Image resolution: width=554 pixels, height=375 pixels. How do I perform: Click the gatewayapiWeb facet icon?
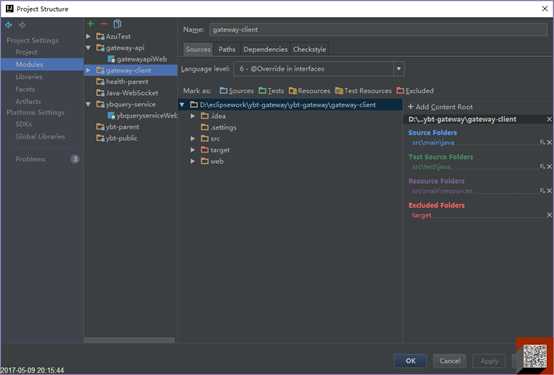111,59
